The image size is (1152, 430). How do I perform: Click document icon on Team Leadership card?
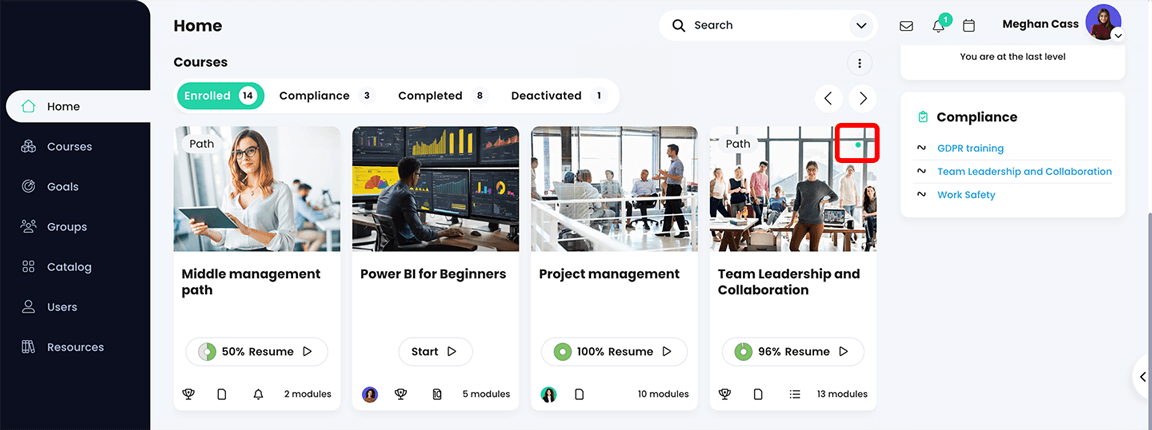758,394
